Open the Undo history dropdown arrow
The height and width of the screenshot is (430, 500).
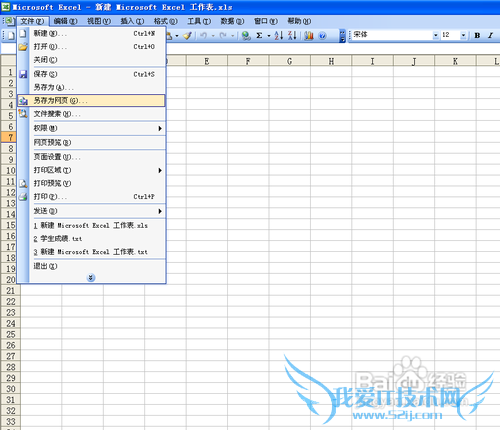coord(213,36)
